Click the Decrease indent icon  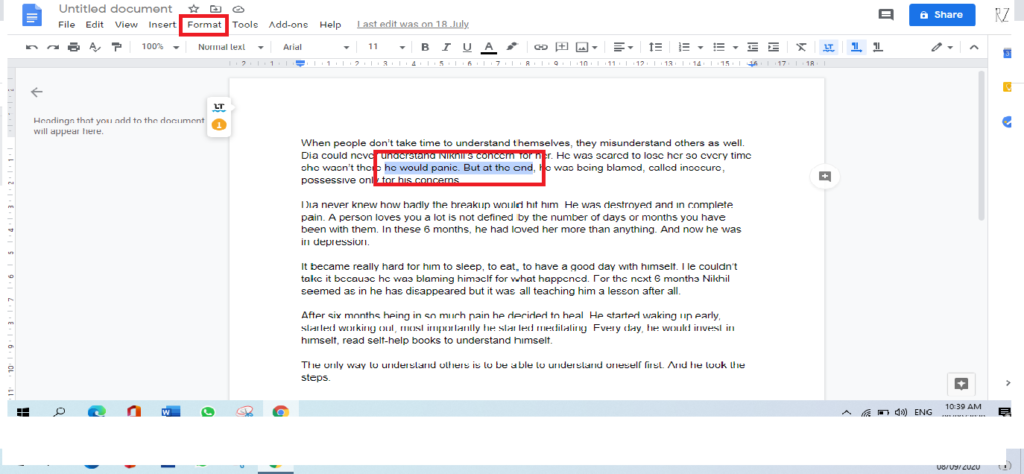(x=753, y=47)
